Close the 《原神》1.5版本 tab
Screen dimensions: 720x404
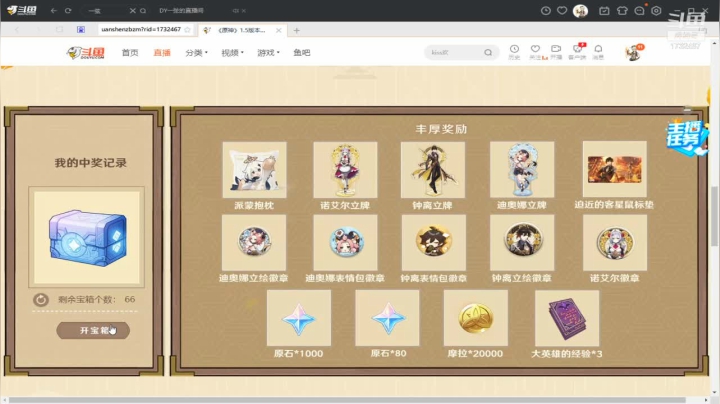click(x=278, y=30)
